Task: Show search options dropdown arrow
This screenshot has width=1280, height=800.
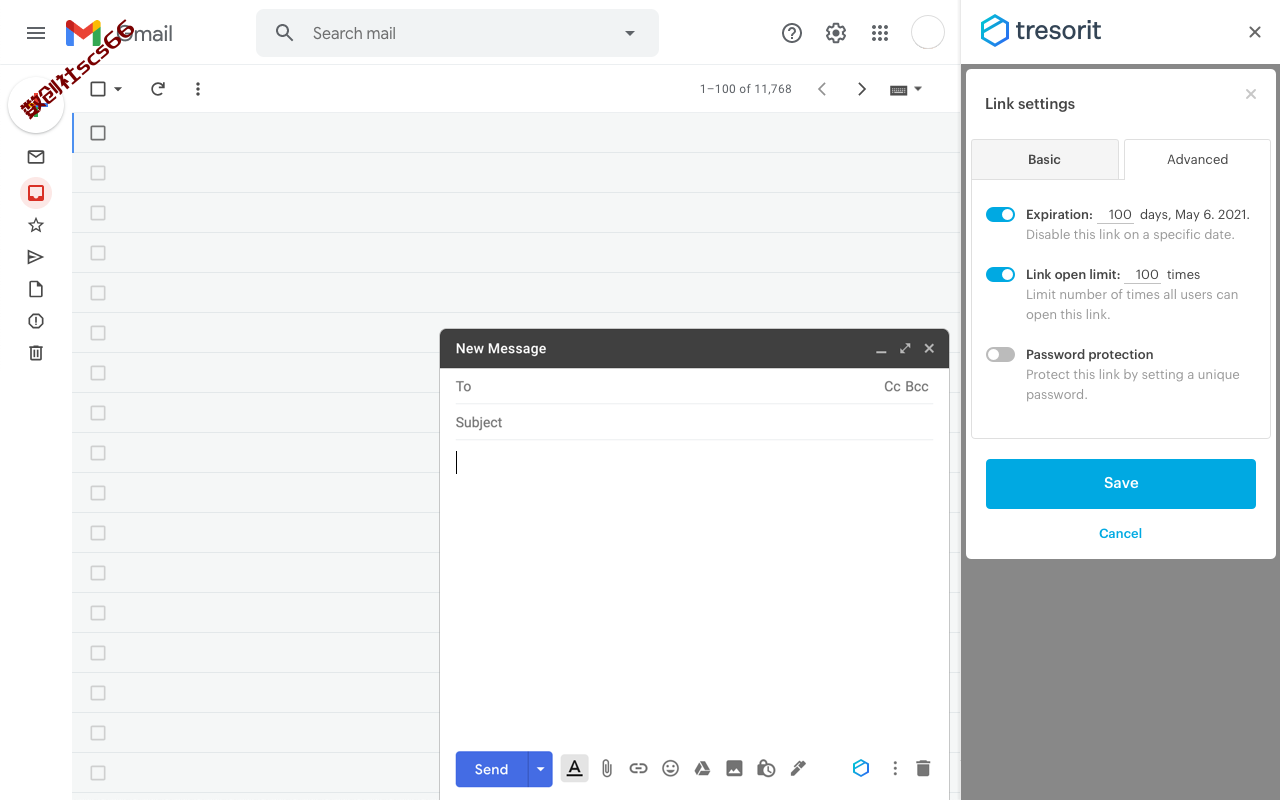Action: pyautogui.click(x=630, y=33)
